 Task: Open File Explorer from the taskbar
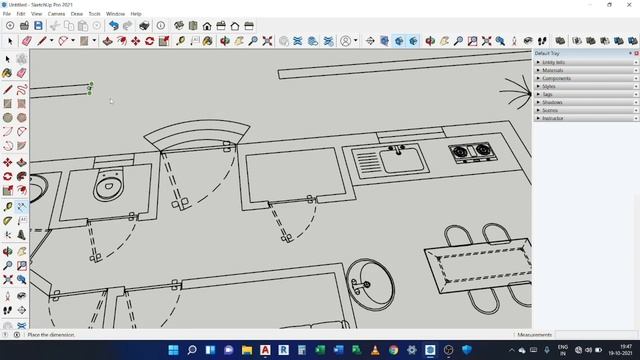click(247, 350)
